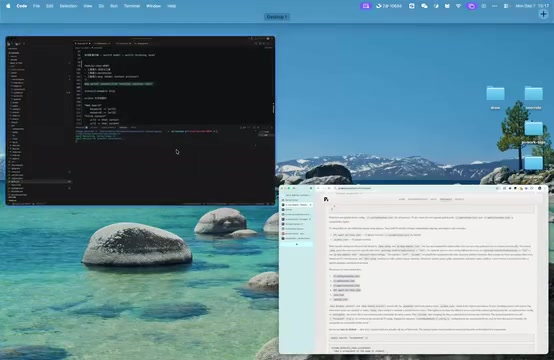554x360 pixels.
Task: Select the override folder on the desktop
Action: pyautogui.click(x=534, y=97)
